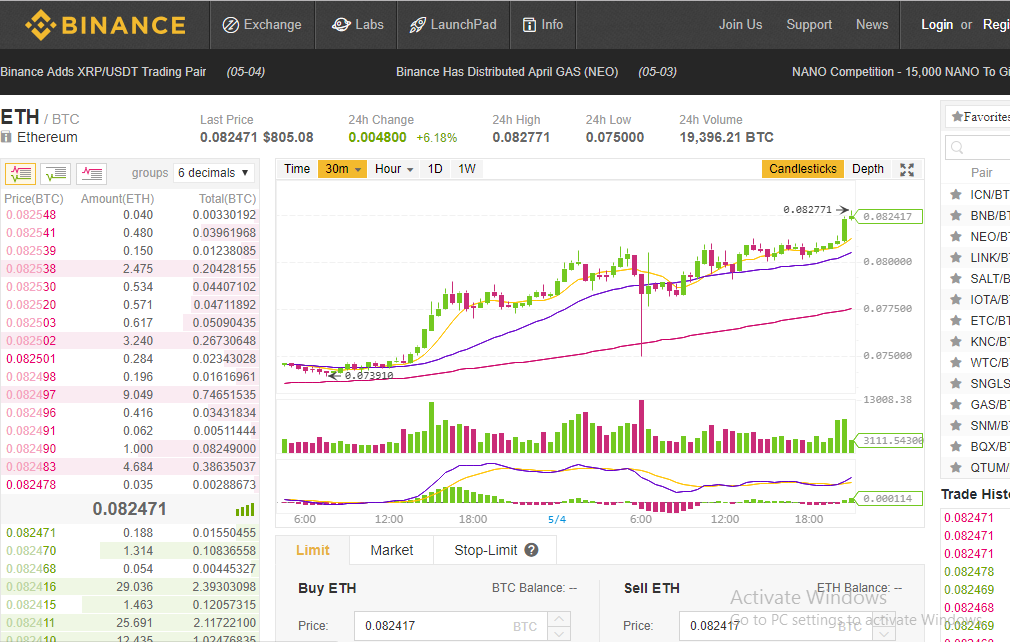Viewport: 1010px width, 642px height.
Task: Click the Sell ETH price input field
Action: [776, 626]
